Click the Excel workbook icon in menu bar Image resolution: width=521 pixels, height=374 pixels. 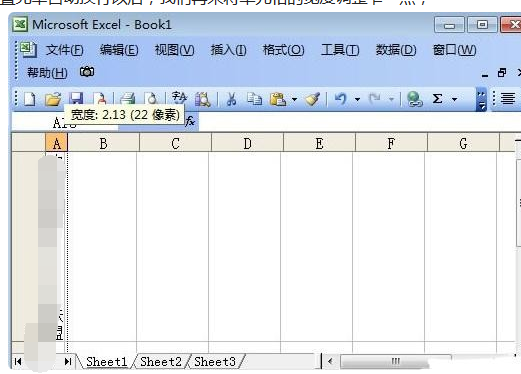(28, 50)
